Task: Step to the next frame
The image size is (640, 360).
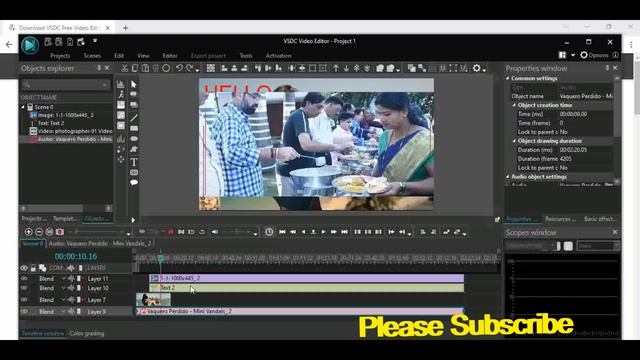Action: click(x=334, y=232)
